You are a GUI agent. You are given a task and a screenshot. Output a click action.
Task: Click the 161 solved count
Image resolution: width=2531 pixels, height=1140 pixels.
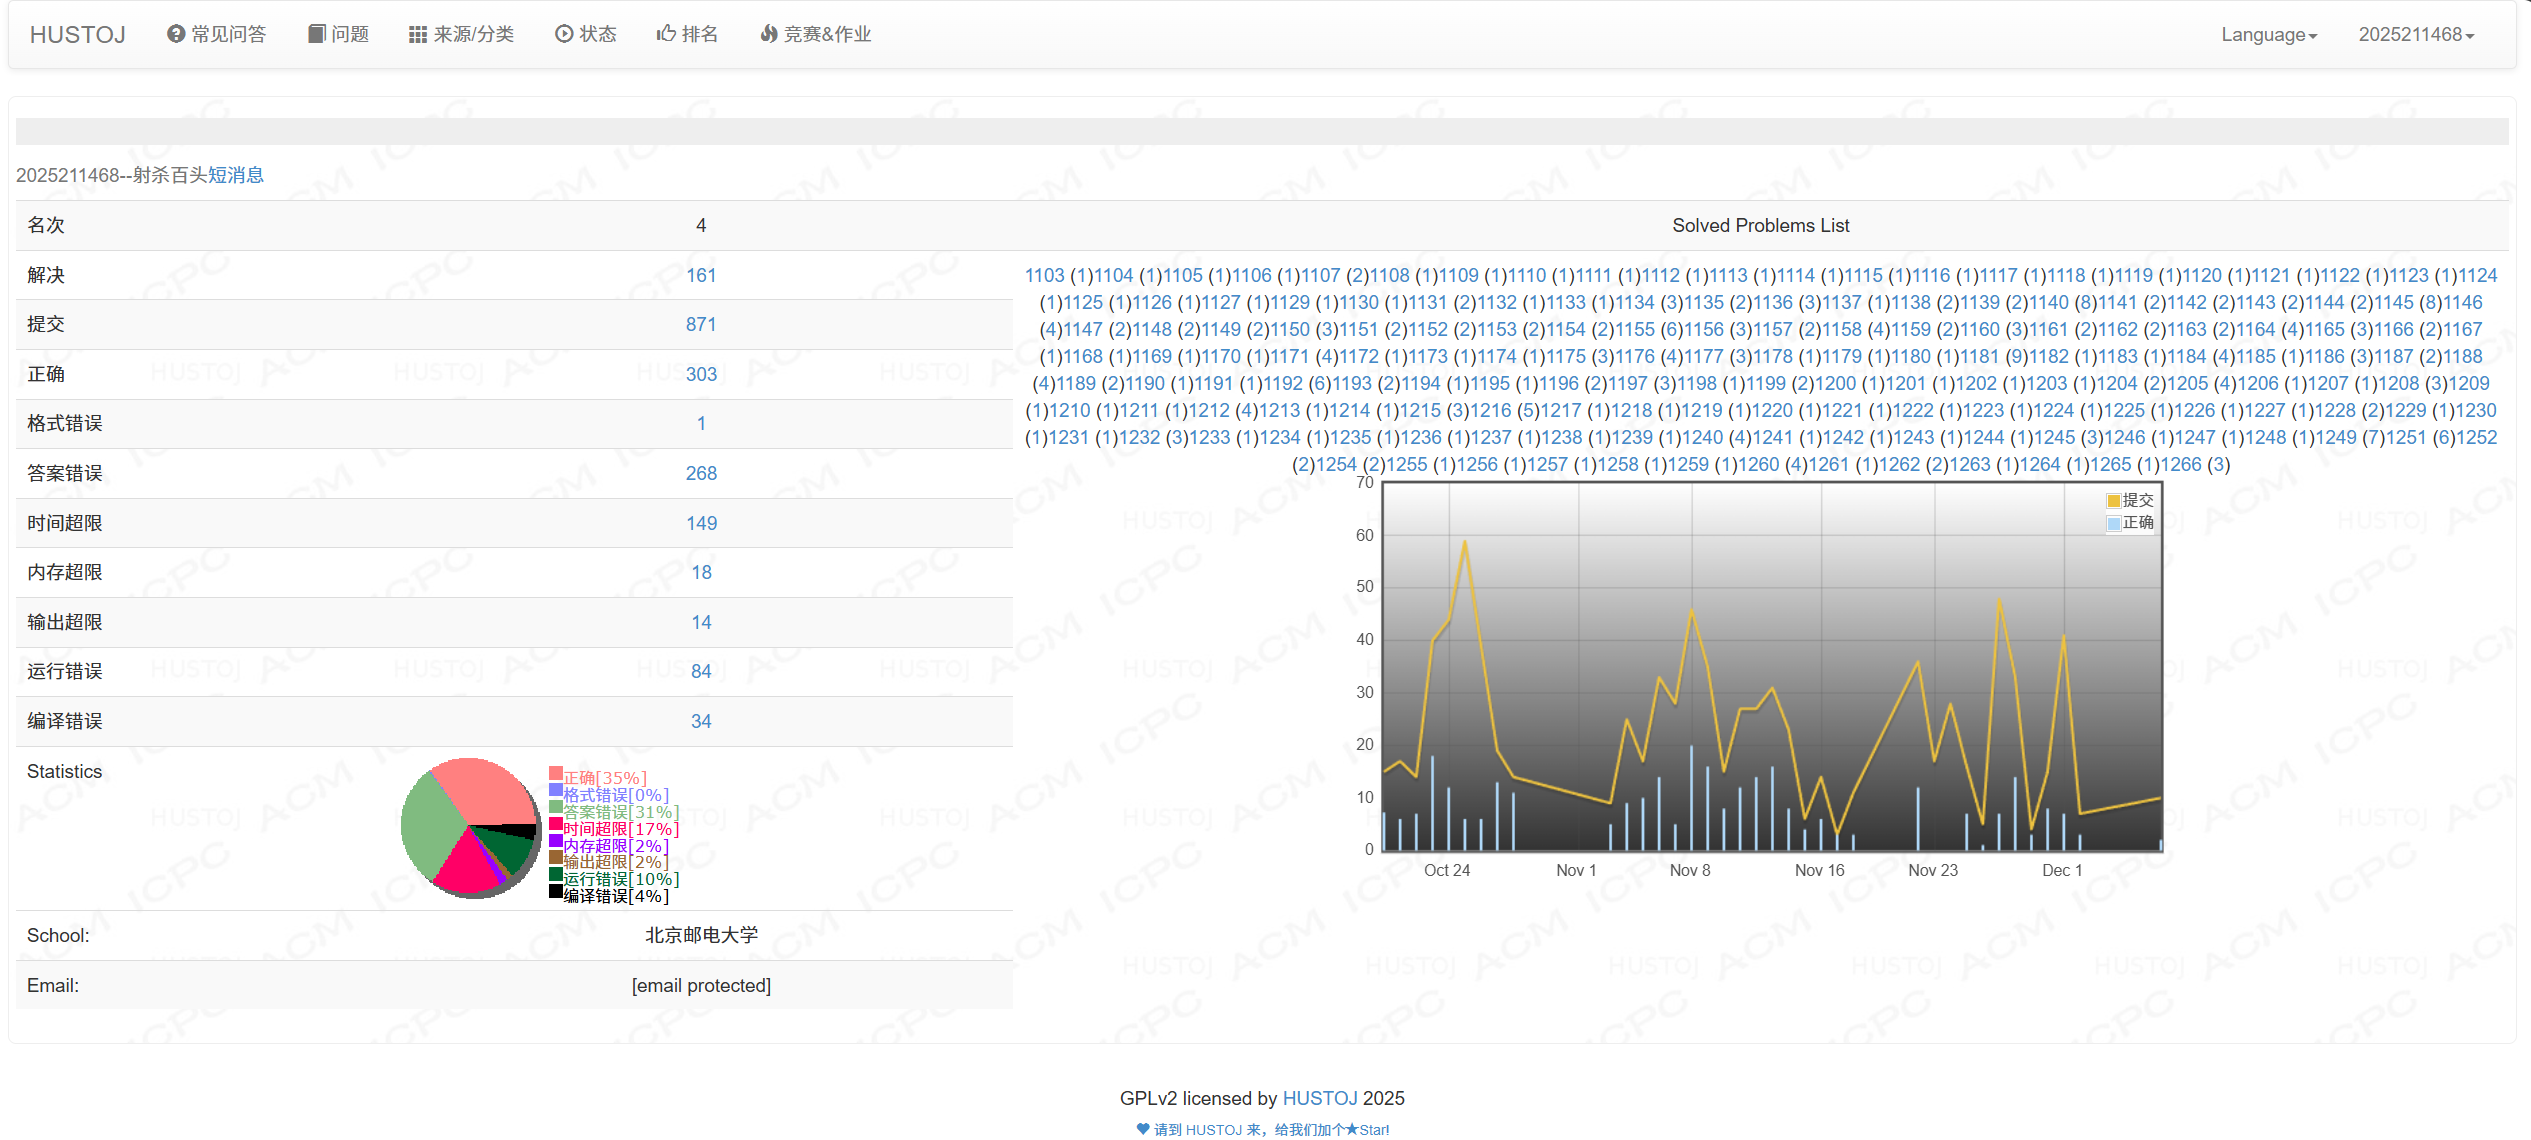[x=701, y=275]
